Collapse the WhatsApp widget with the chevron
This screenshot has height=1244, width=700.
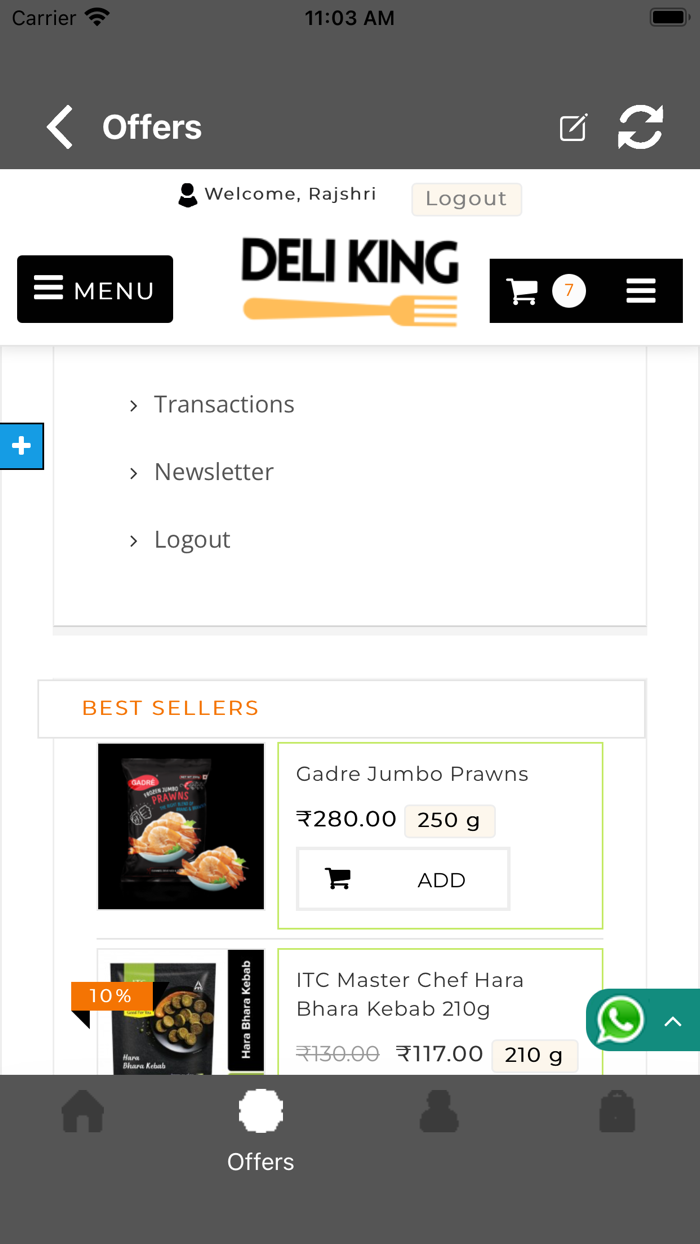pos(672,1020)
